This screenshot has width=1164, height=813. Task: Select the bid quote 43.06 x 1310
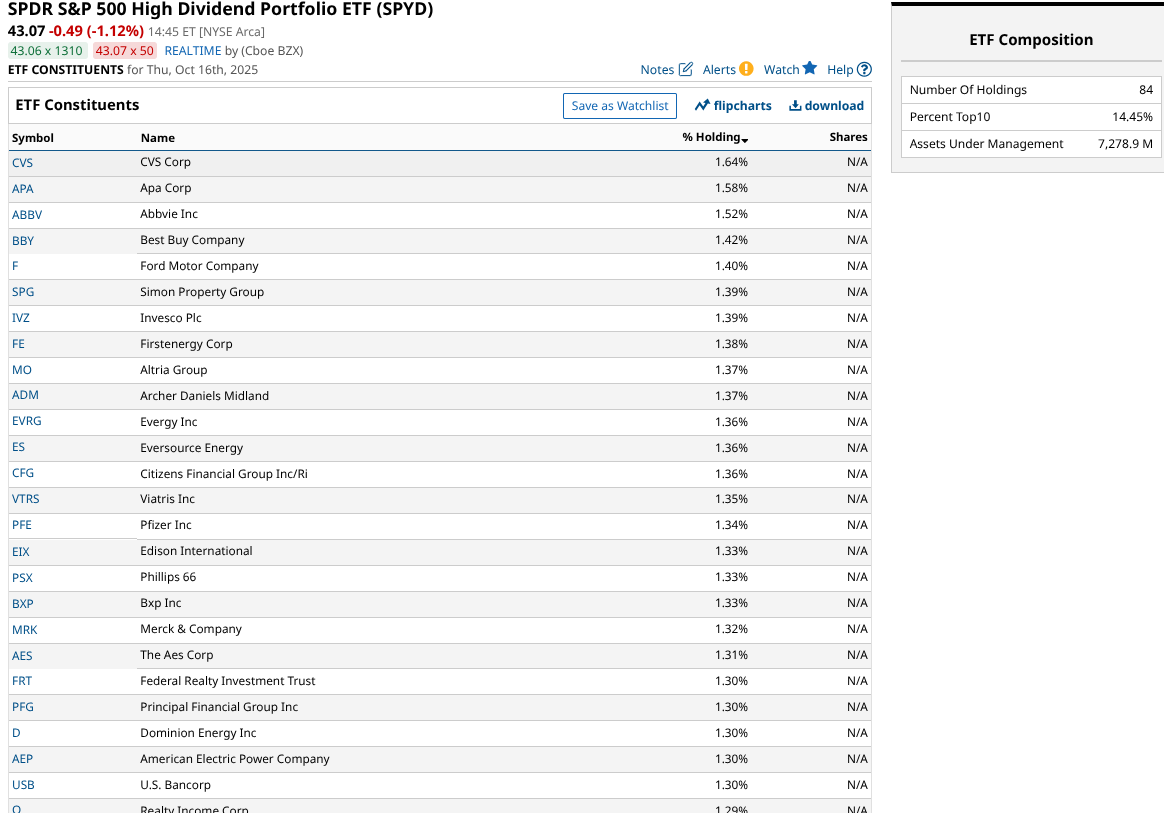pyautogui.click(x=47, y=50)
